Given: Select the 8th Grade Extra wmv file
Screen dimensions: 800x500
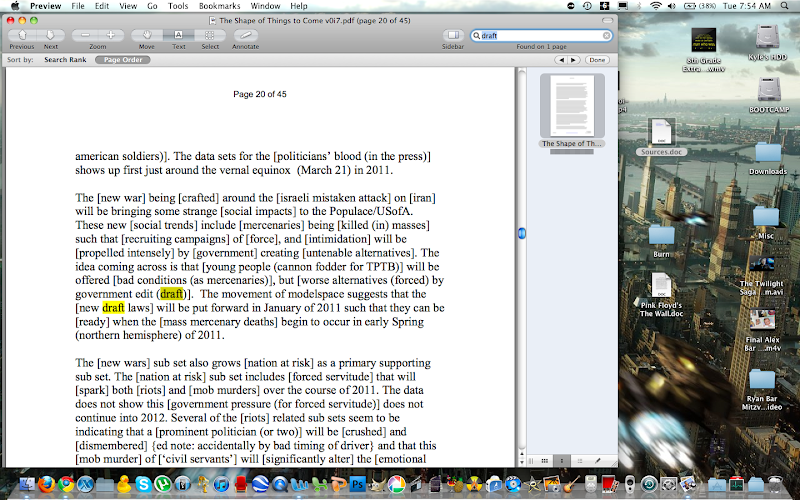Looking at the screenshot, I should 704,49.
